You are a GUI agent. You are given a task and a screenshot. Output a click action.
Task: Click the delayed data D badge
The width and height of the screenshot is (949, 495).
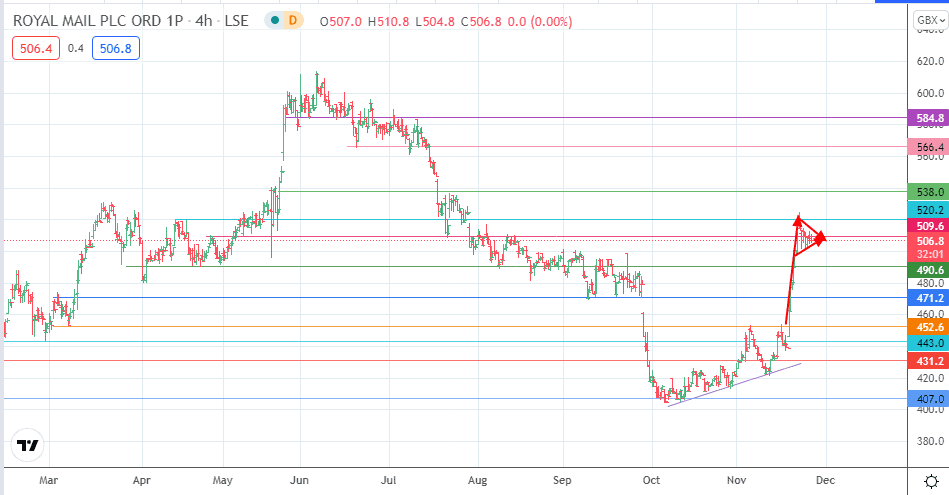[294, 21]
